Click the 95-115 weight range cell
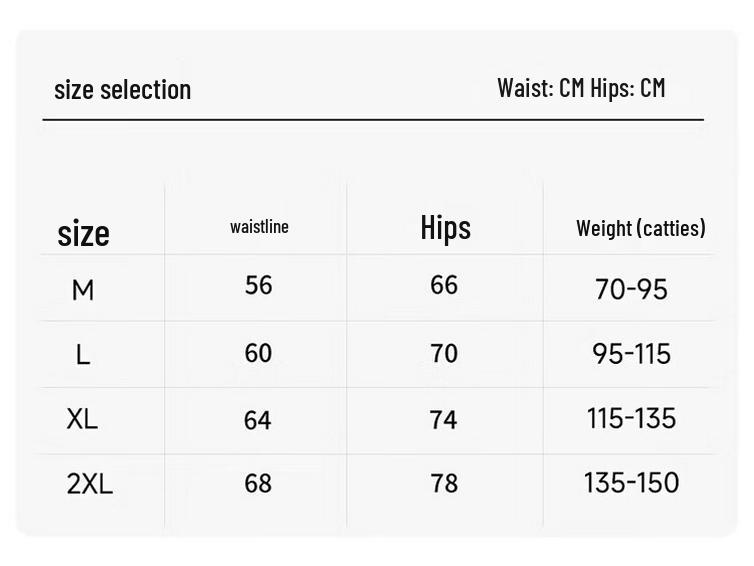The height and width of the screenshot is (566, 754). click(632, 354)
